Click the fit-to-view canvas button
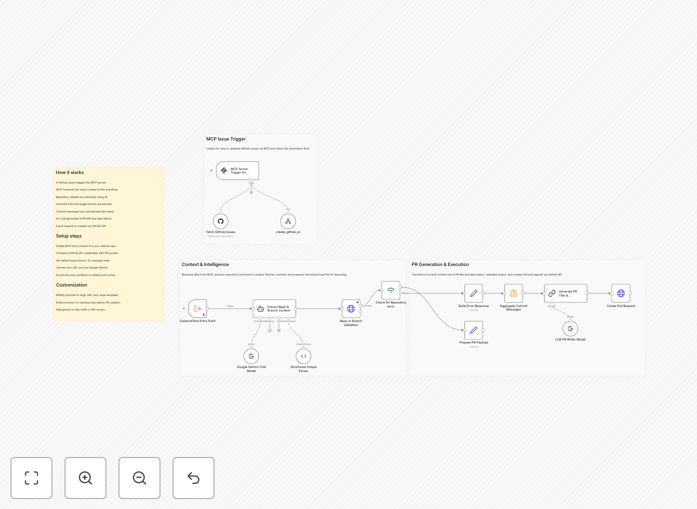697x509 pixels. (x=32, y=478)
